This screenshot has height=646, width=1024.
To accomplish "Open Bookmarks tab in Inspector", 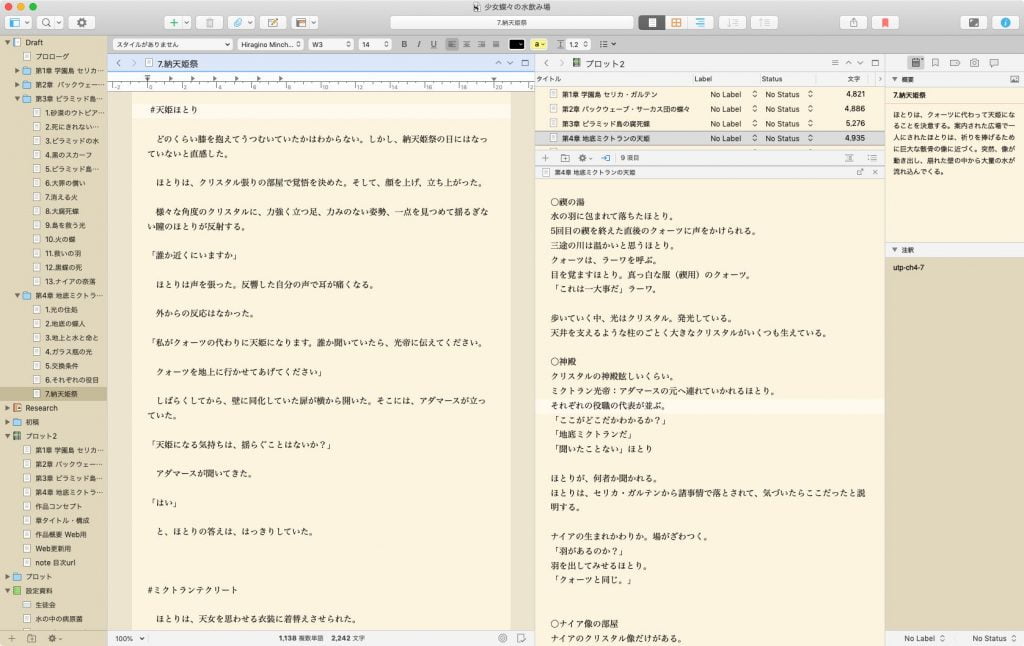I will click(935, 63).
